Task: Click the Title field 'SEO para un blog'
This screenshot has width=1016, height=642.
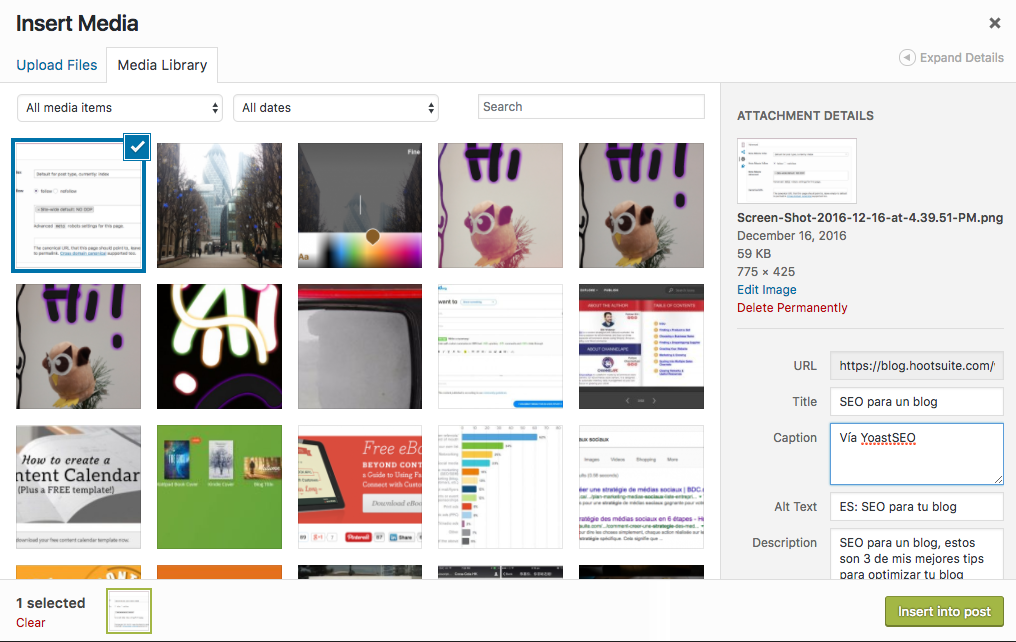Action: point(916,402)
